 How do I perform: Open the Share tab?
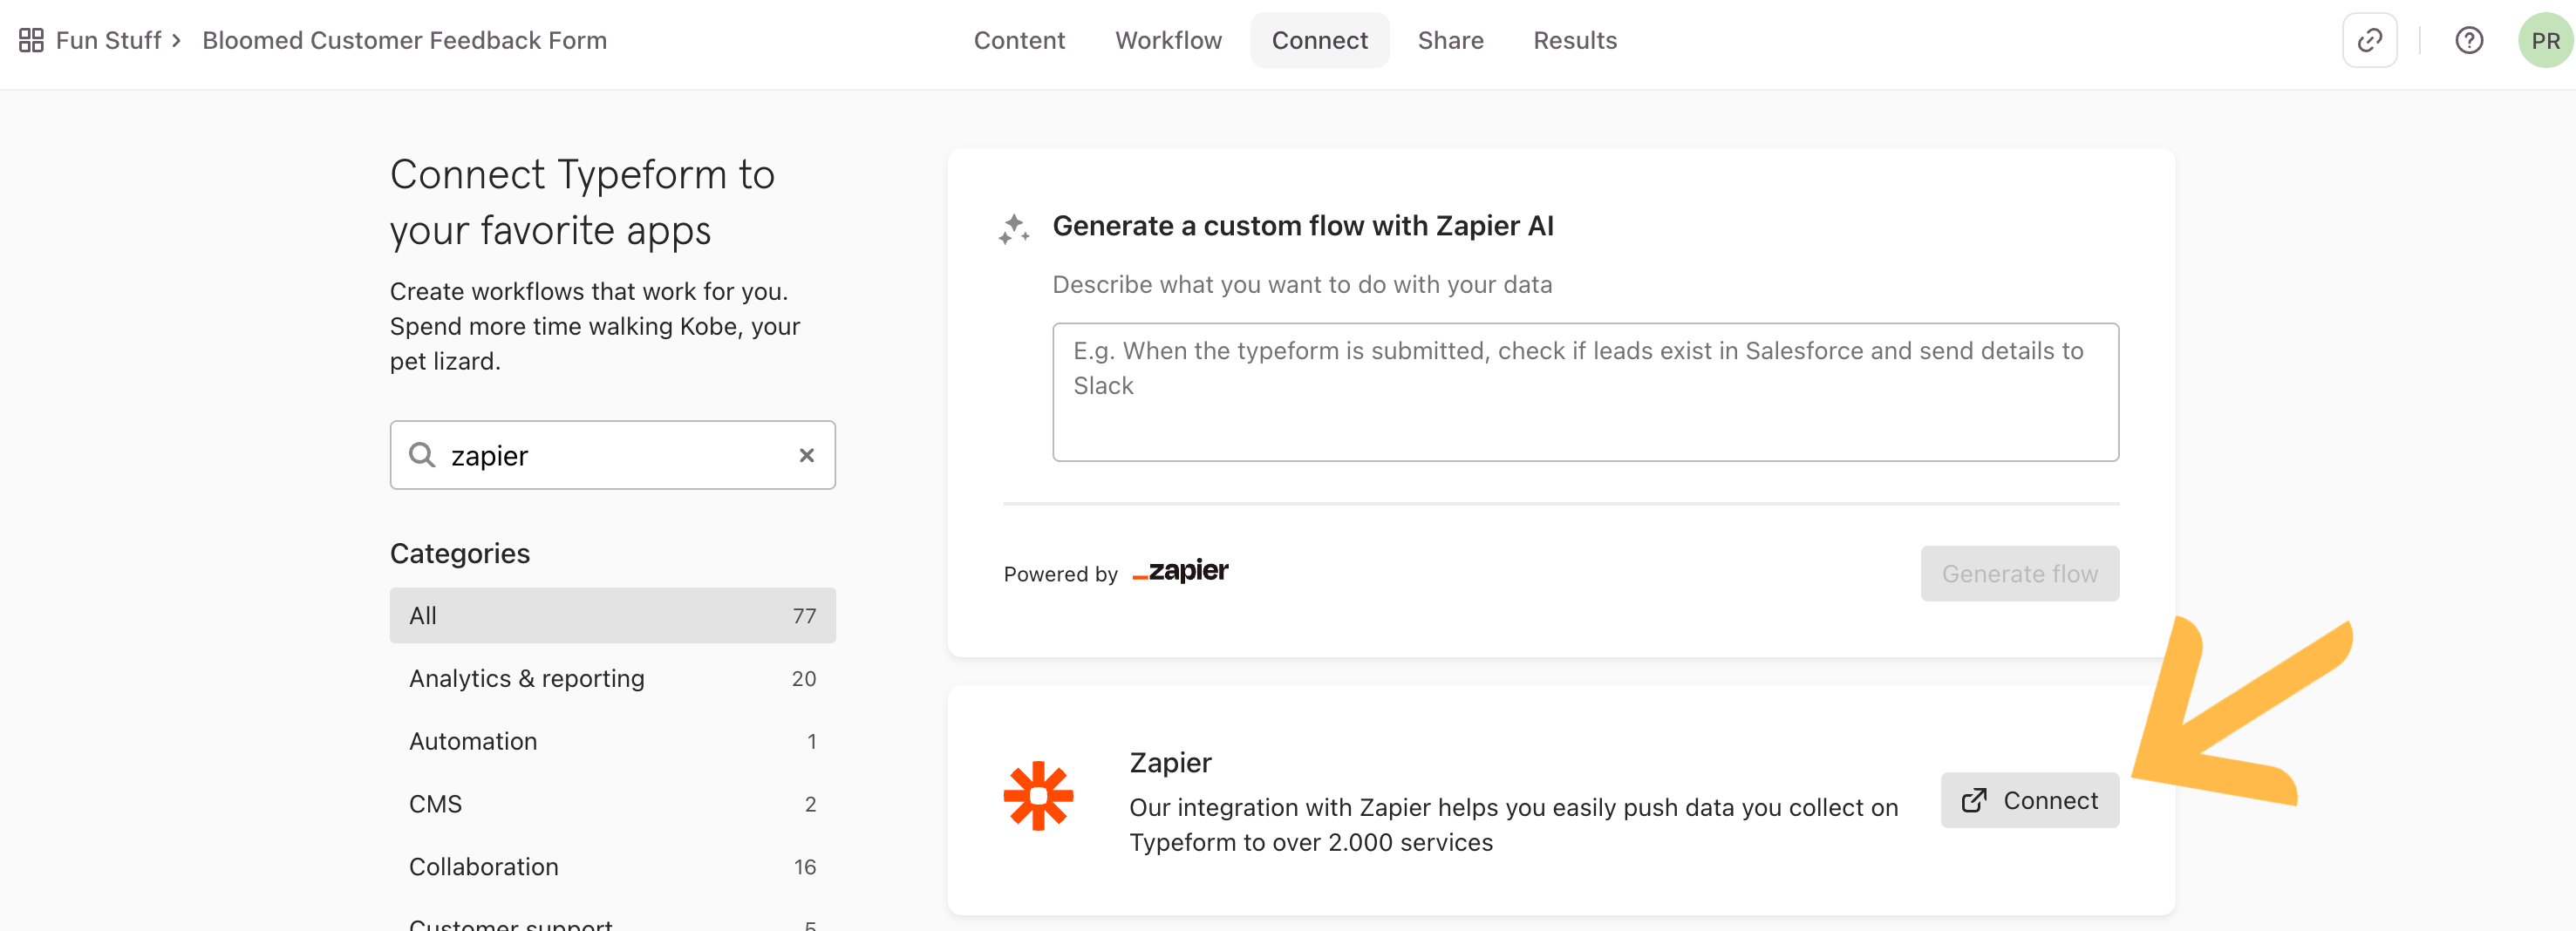pos(1450,40)
